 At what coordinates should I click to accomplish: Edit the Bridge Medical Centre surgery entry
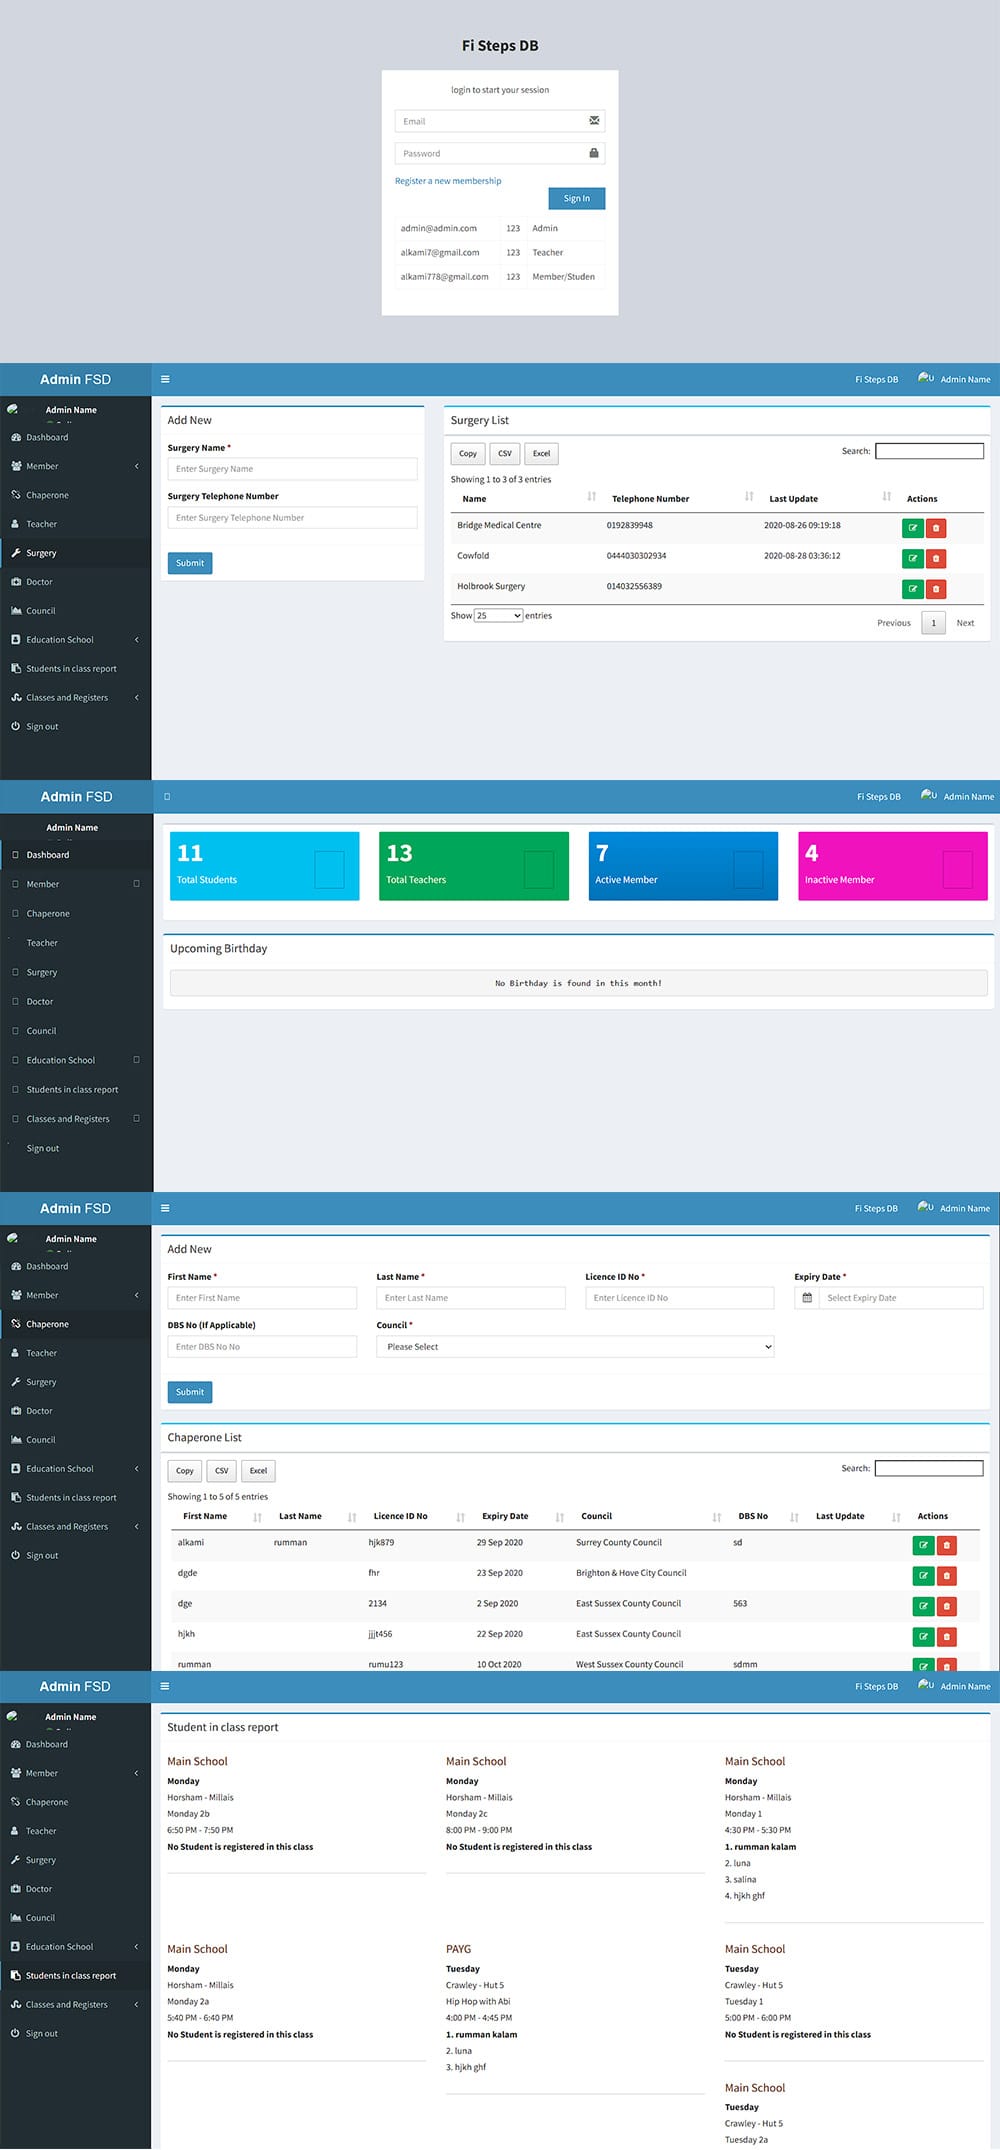point(912,528)
